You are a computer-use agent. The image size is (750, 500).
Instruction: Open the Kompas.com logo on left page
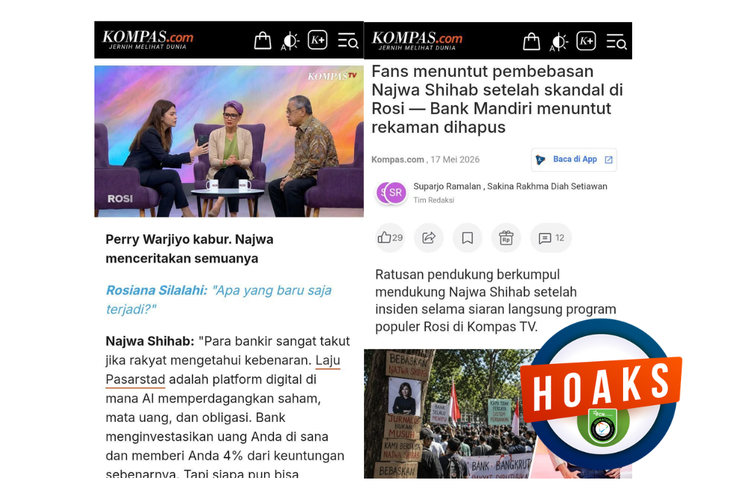pyautogui.click(x=147, y=39)
